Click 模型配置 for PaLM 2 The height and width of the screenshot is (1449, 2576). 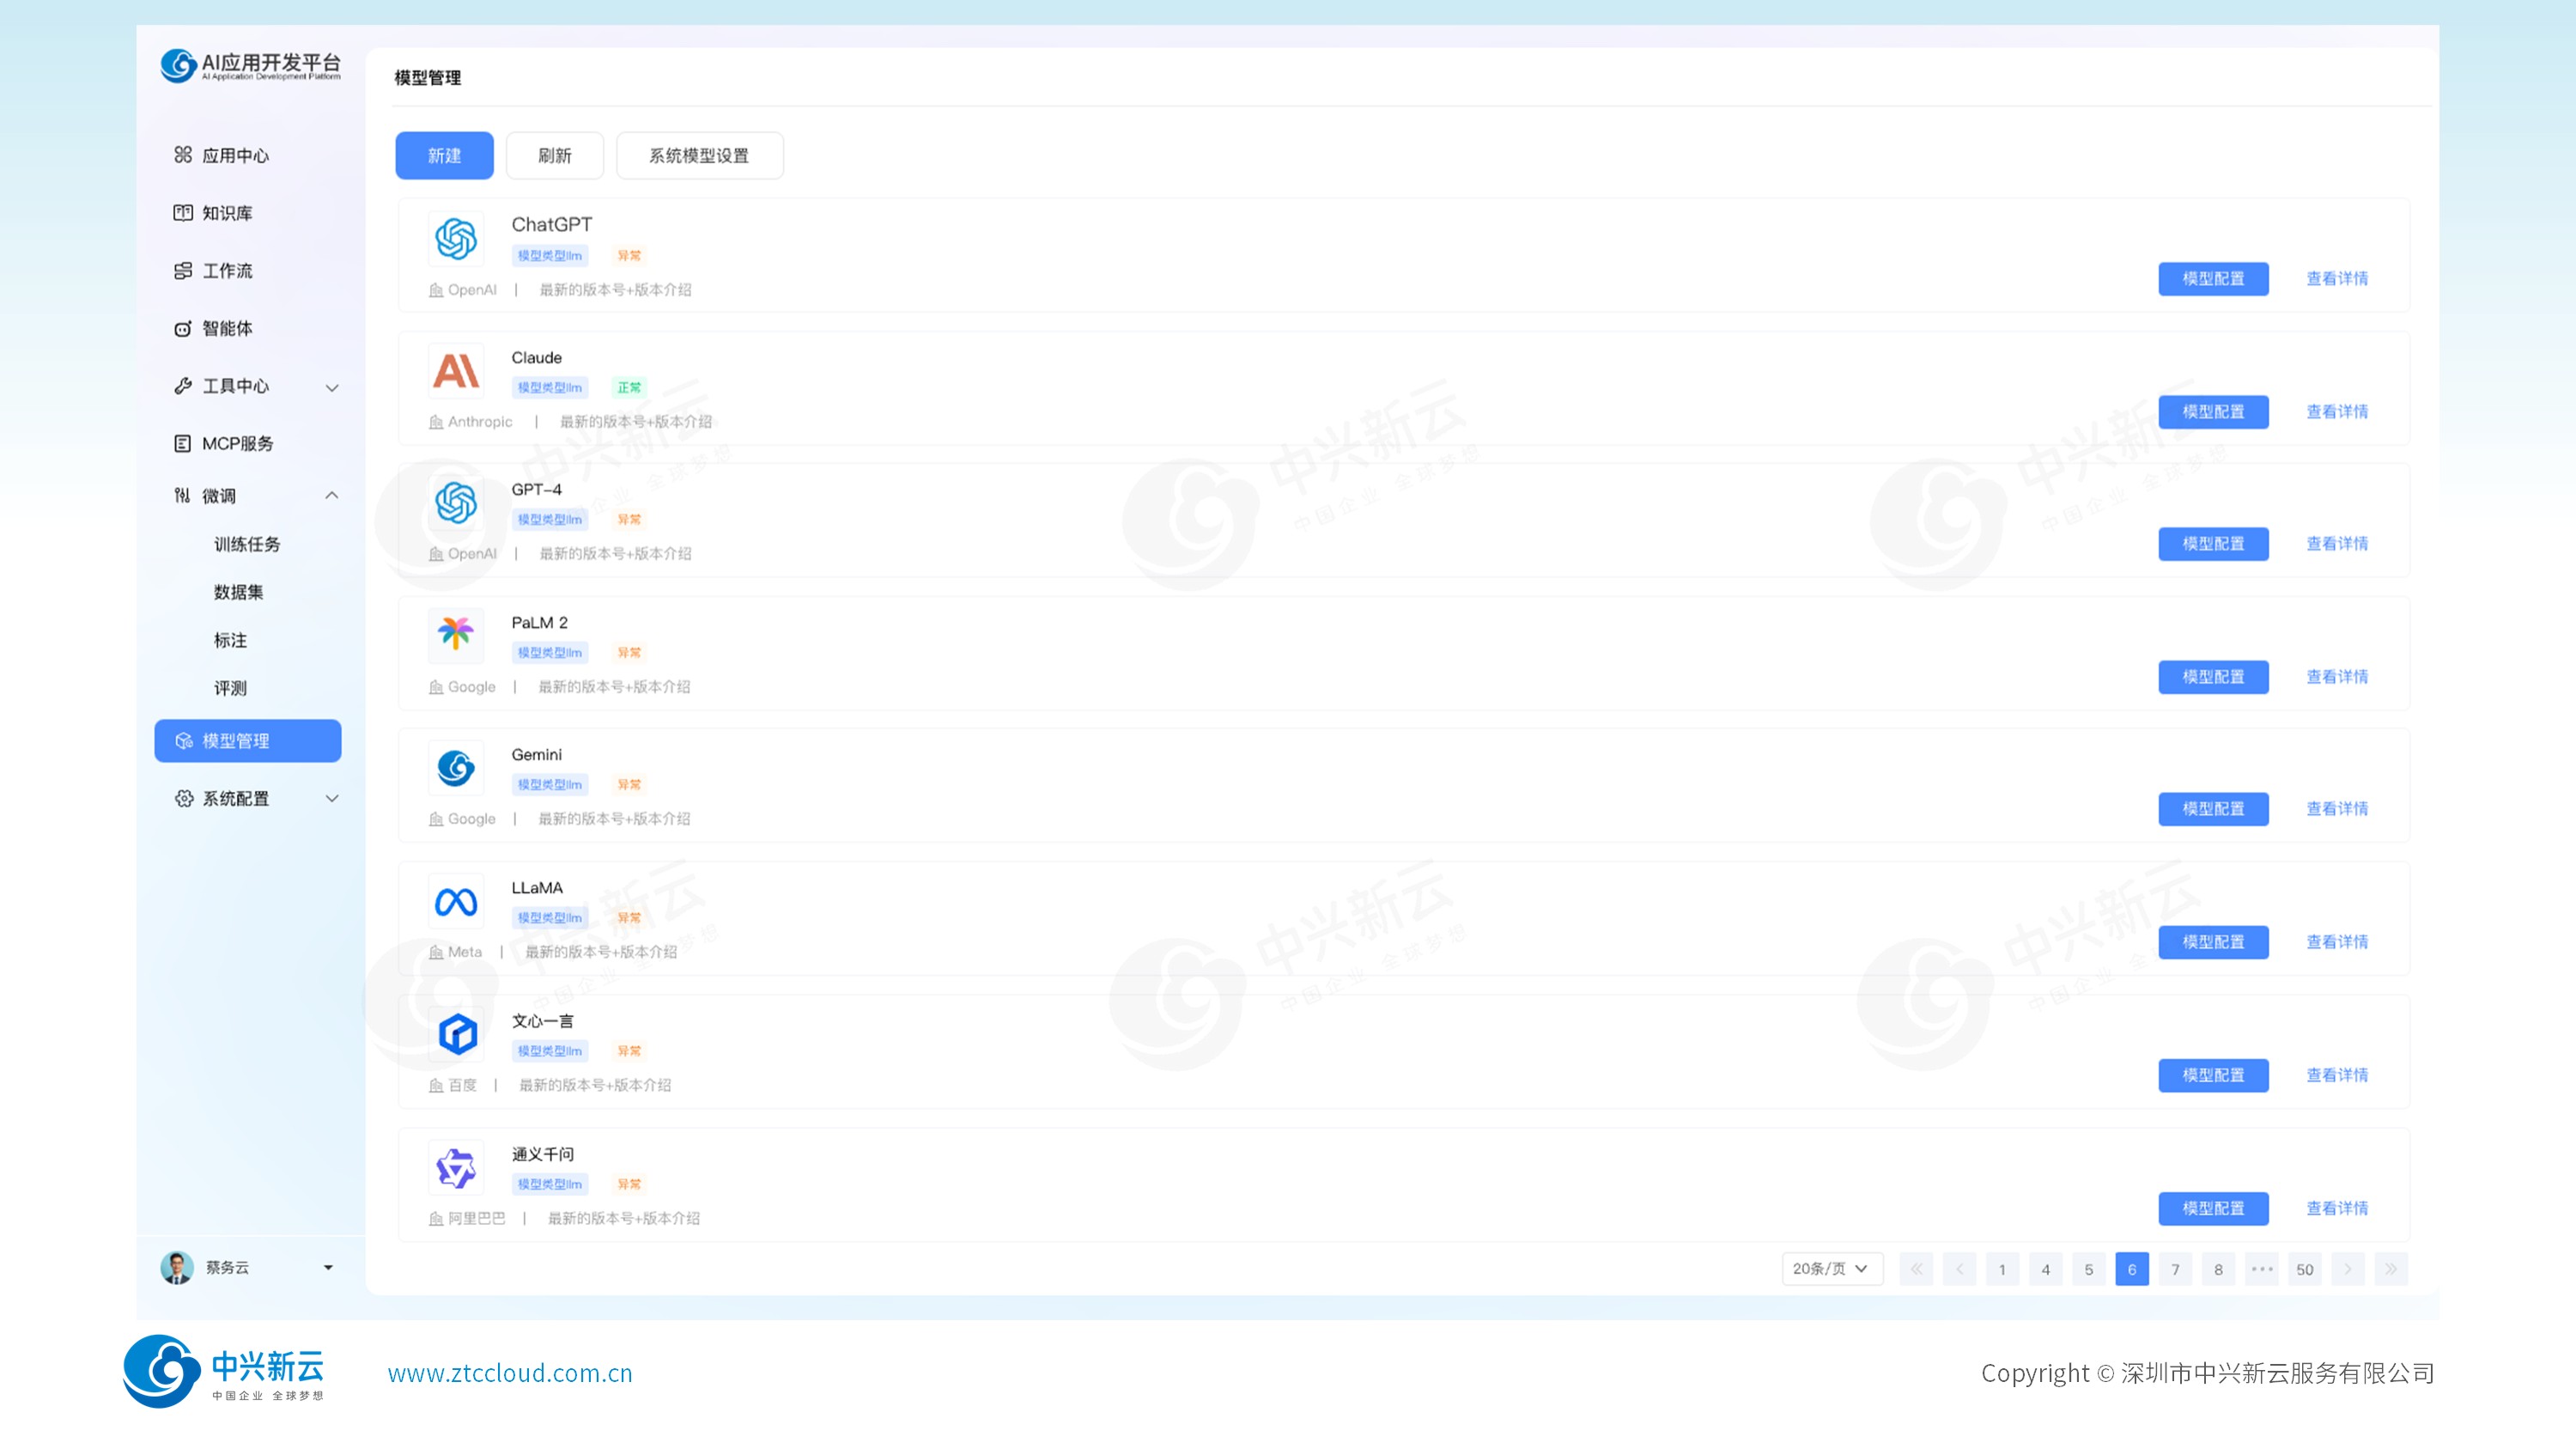[2213, 677]
